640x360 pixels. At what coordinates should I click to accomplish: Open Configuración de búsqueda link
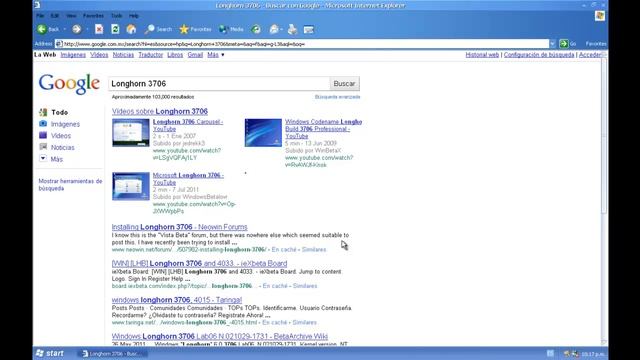[x=539, y=55]
